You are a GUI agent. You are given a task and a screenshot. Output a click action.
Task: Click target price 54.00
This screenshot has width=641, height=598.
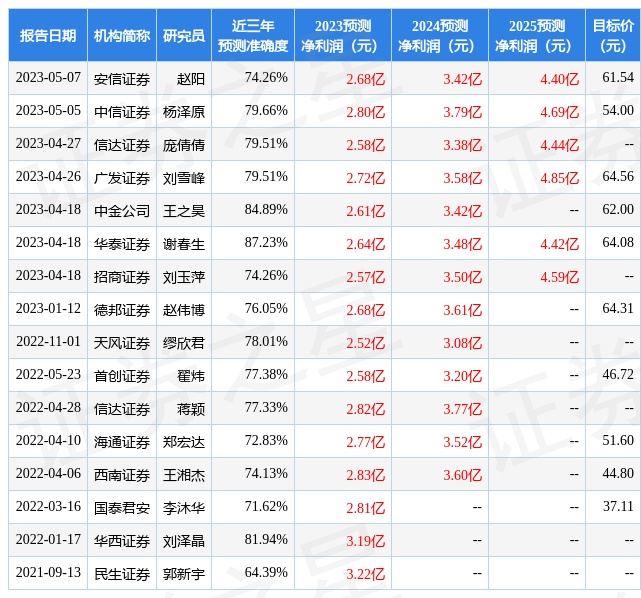click(x=618, y=111)
